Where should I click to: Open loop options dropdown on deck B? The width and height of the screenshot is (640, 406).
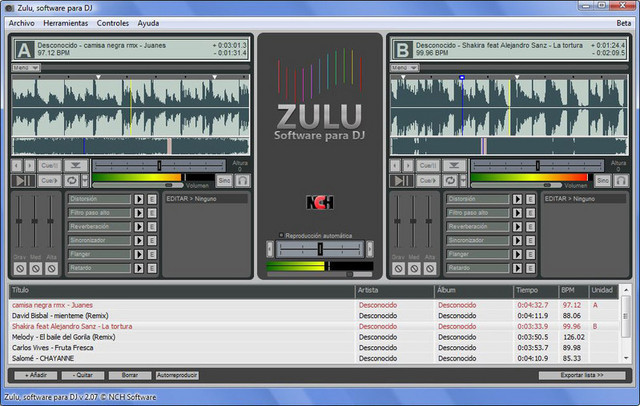coord(463,180)
